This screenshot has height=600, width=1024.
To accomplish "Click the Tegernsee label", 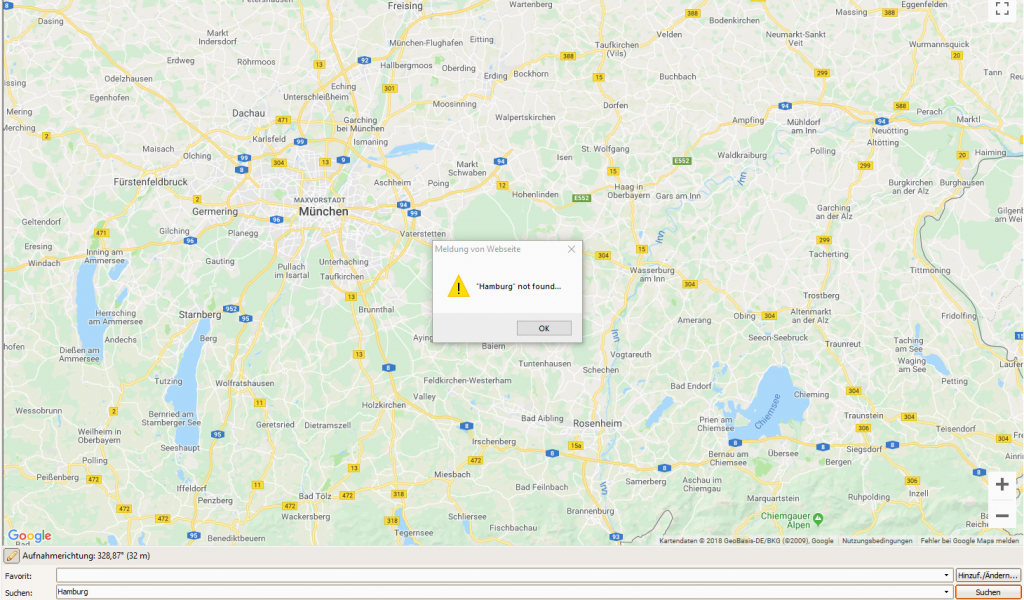I will pyautogui.click(x=413, y=533).
